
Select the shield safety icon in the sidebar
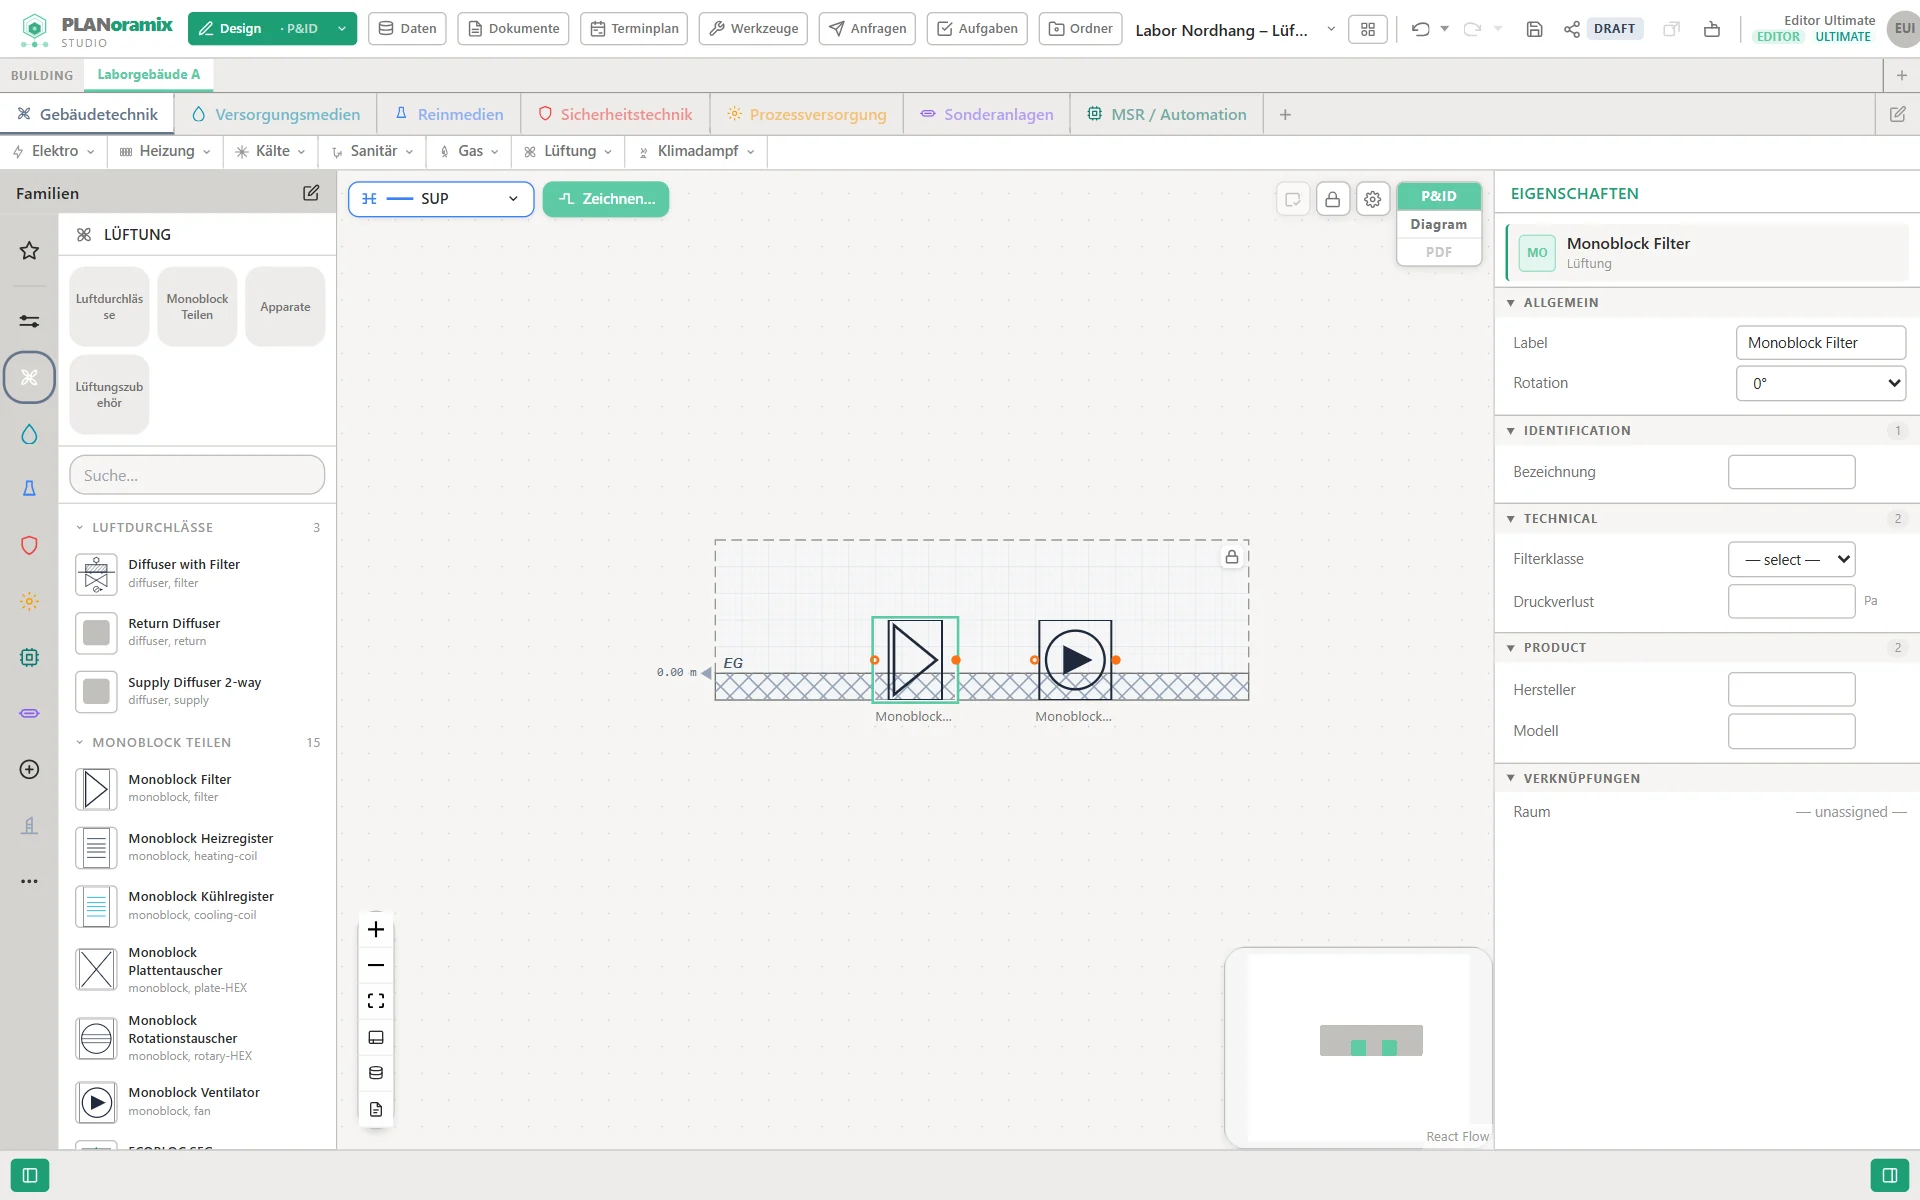(29, 545)
